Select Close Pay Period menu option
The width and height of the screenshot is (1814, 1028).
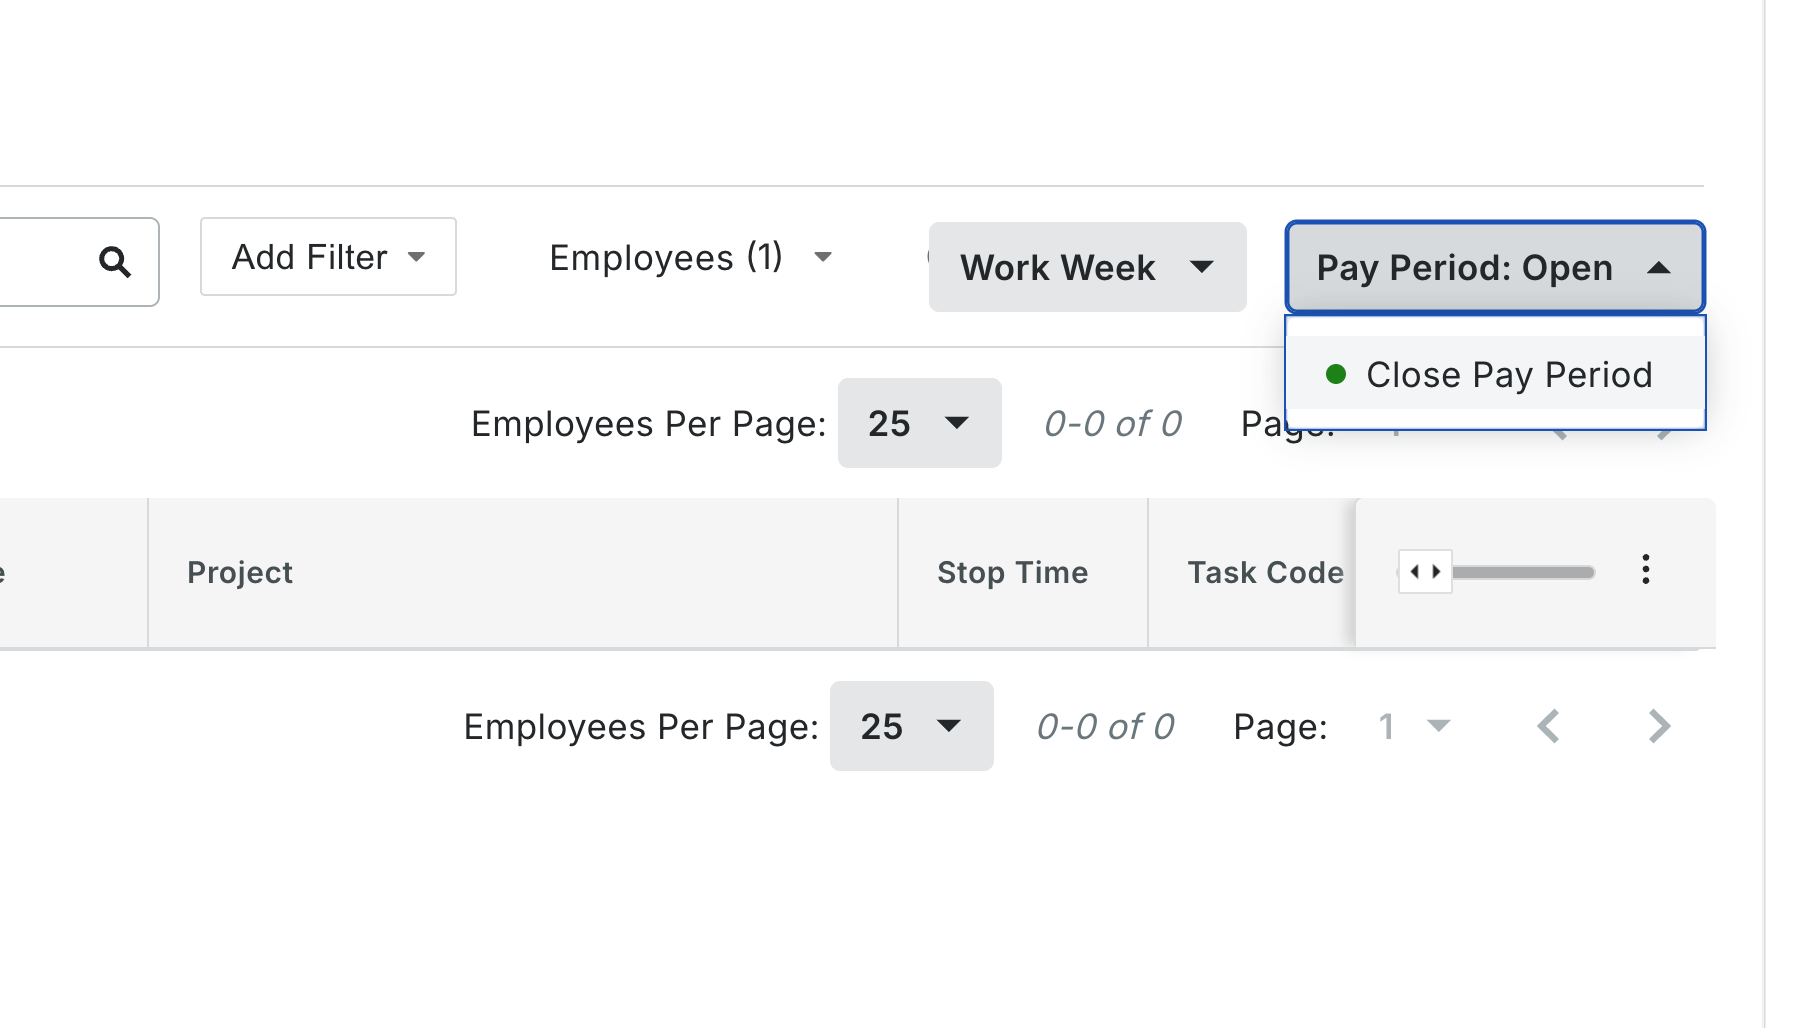click(1495, 375)
